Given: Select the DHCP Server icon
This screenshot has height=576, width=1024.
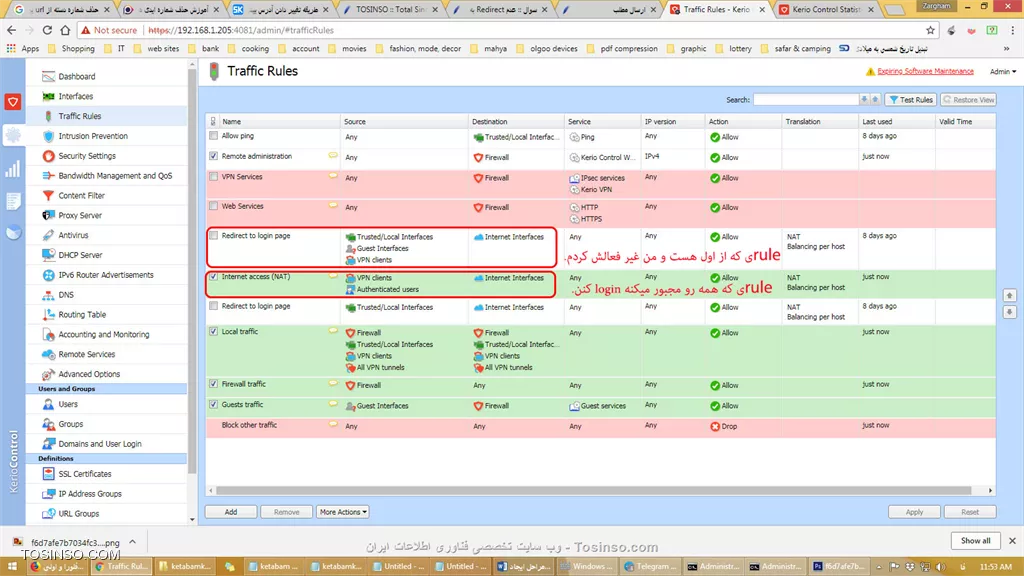Looking at the screenshot, I should pos(49,255).
